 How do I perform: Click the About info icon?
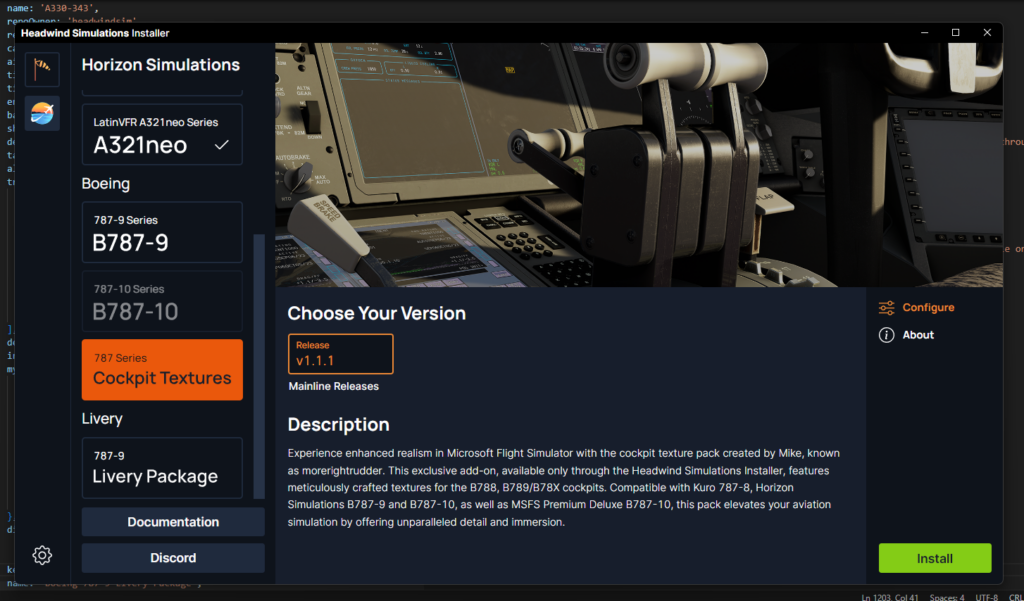[x=886, y=335]
